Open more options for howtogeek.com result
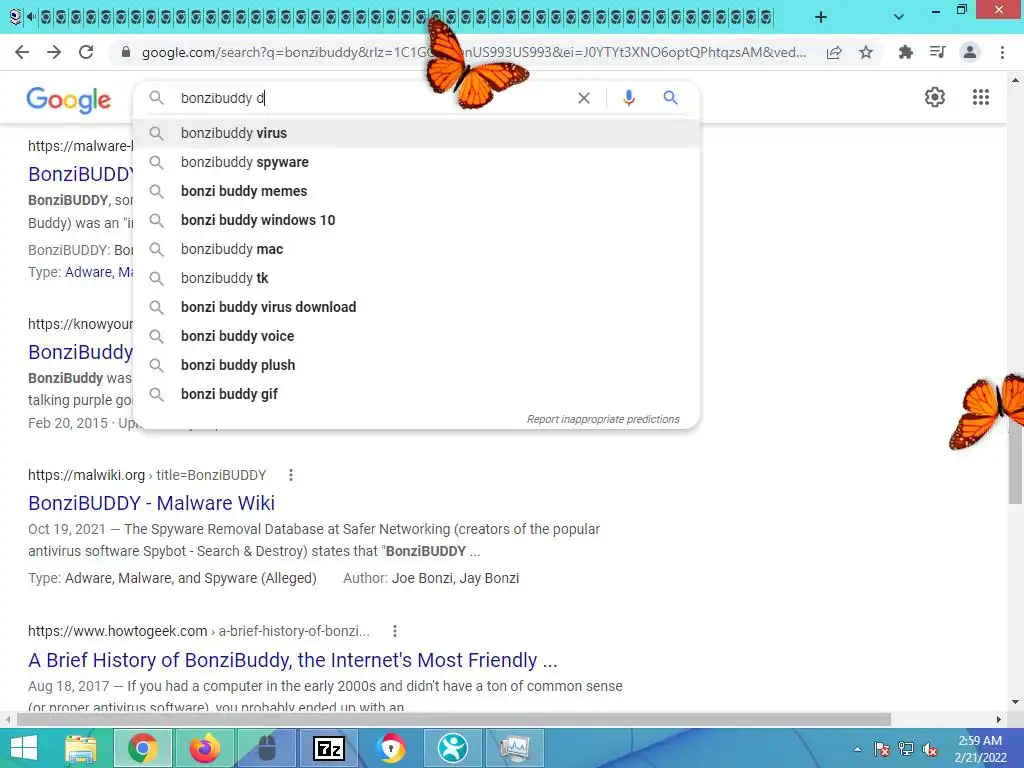Image resolution: width=1024 pixels, height=768 pixels. (394, 631)
